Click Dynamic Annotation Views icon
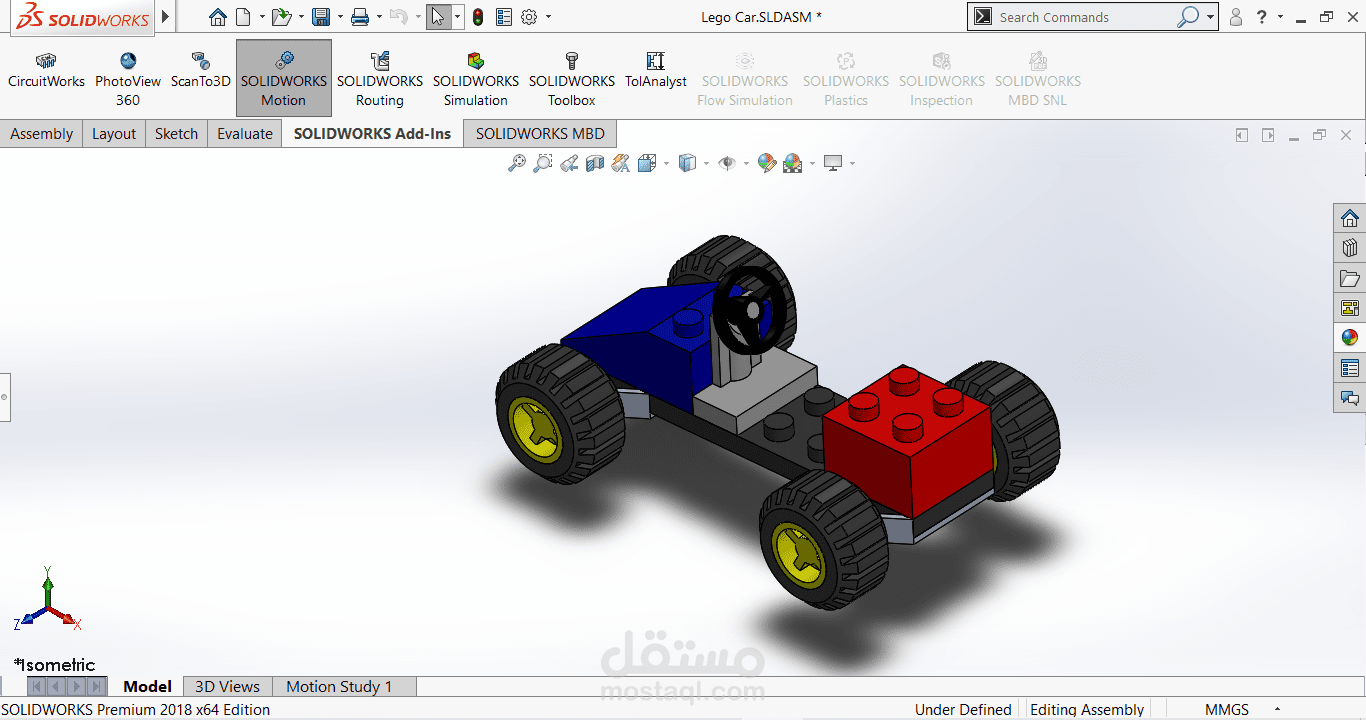 tap(621, 163)
